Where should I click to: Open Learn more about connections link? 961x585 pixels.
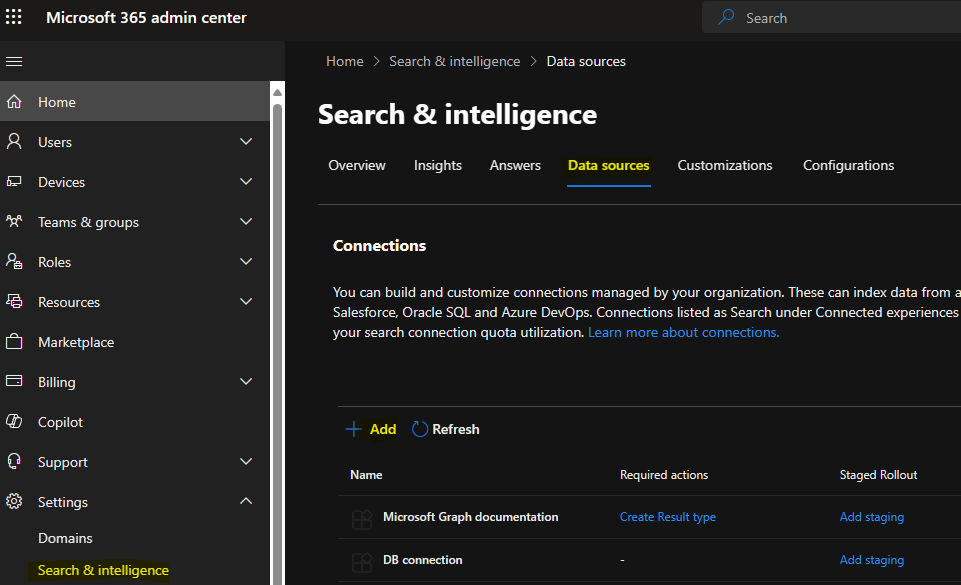pyautogui.click(x=683, y=333)
